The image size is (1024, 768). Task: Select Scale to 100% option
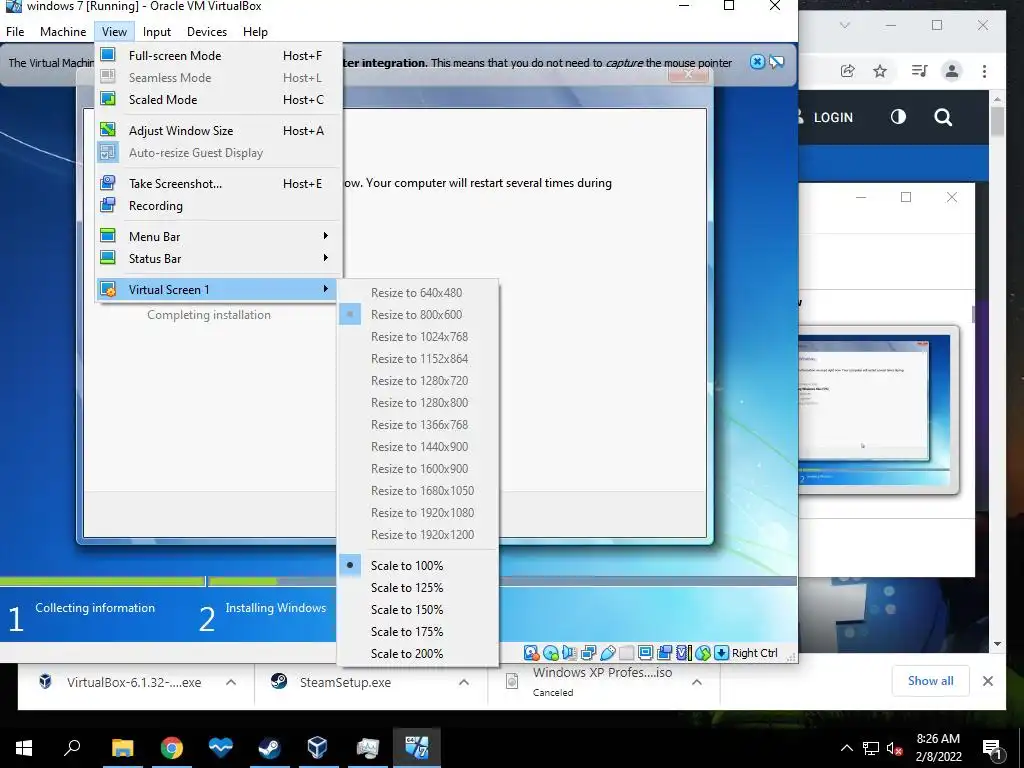[x=418, y=566]
